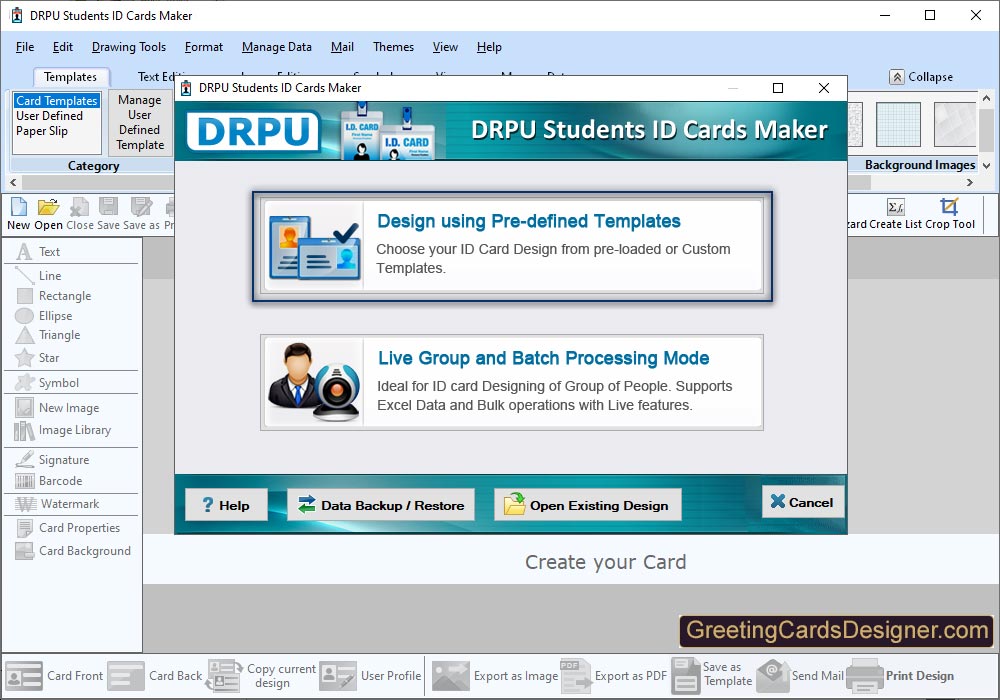Collapse the ribbon
Viewport: 1000px width, 700px height.
tap(922, 77)
